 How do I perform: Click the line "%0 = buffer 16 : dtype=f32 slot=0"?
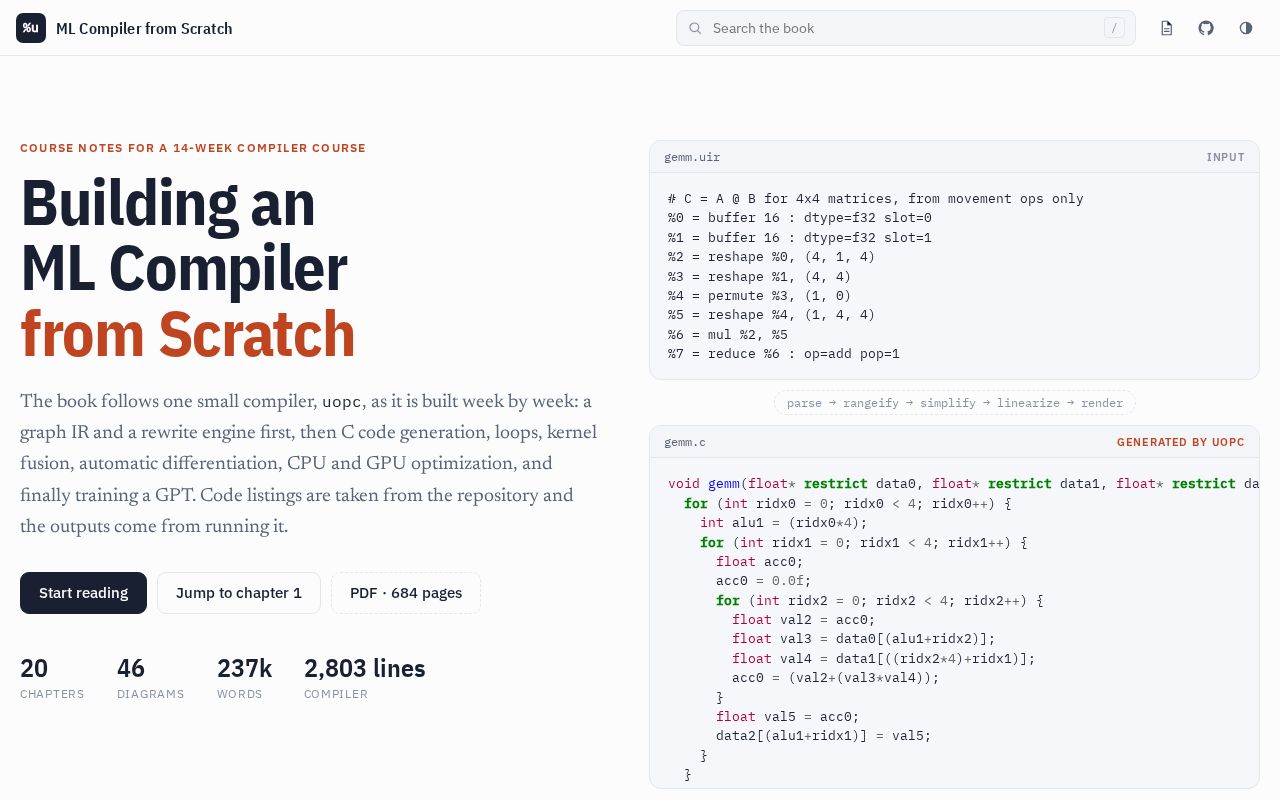point(800,217)
